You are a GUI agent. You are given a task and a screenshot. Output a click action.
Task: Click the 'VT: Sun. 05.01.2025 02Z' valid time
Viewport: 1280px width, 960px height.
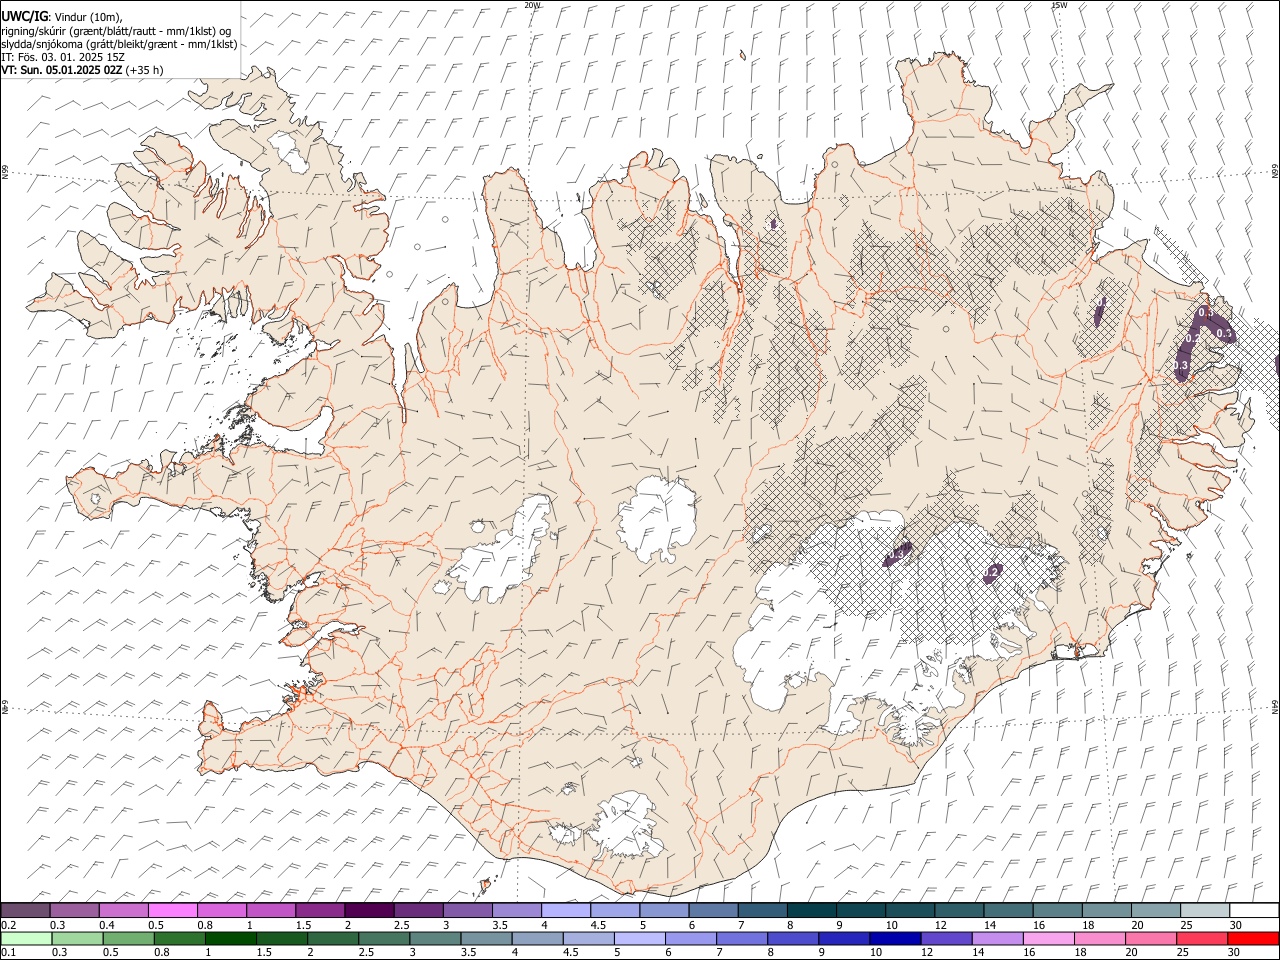[x=61, y=70]
